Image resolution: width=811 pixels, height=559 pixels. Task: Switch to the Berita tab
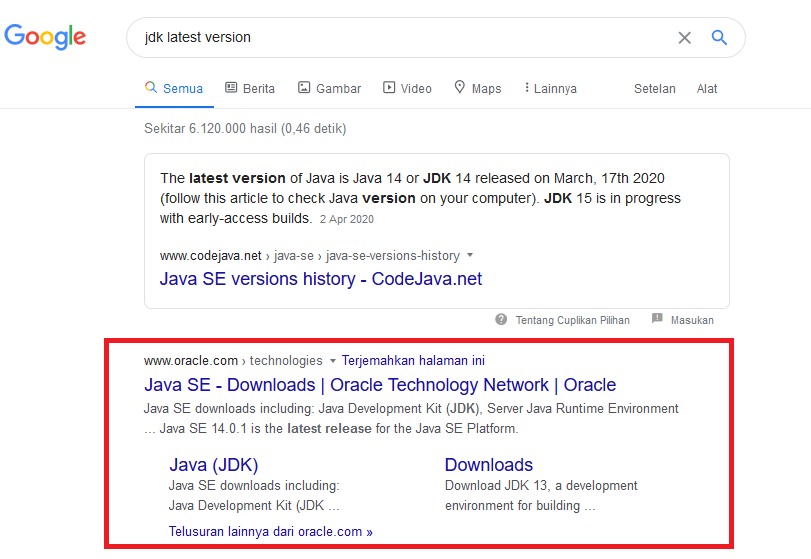click(250, 88)
